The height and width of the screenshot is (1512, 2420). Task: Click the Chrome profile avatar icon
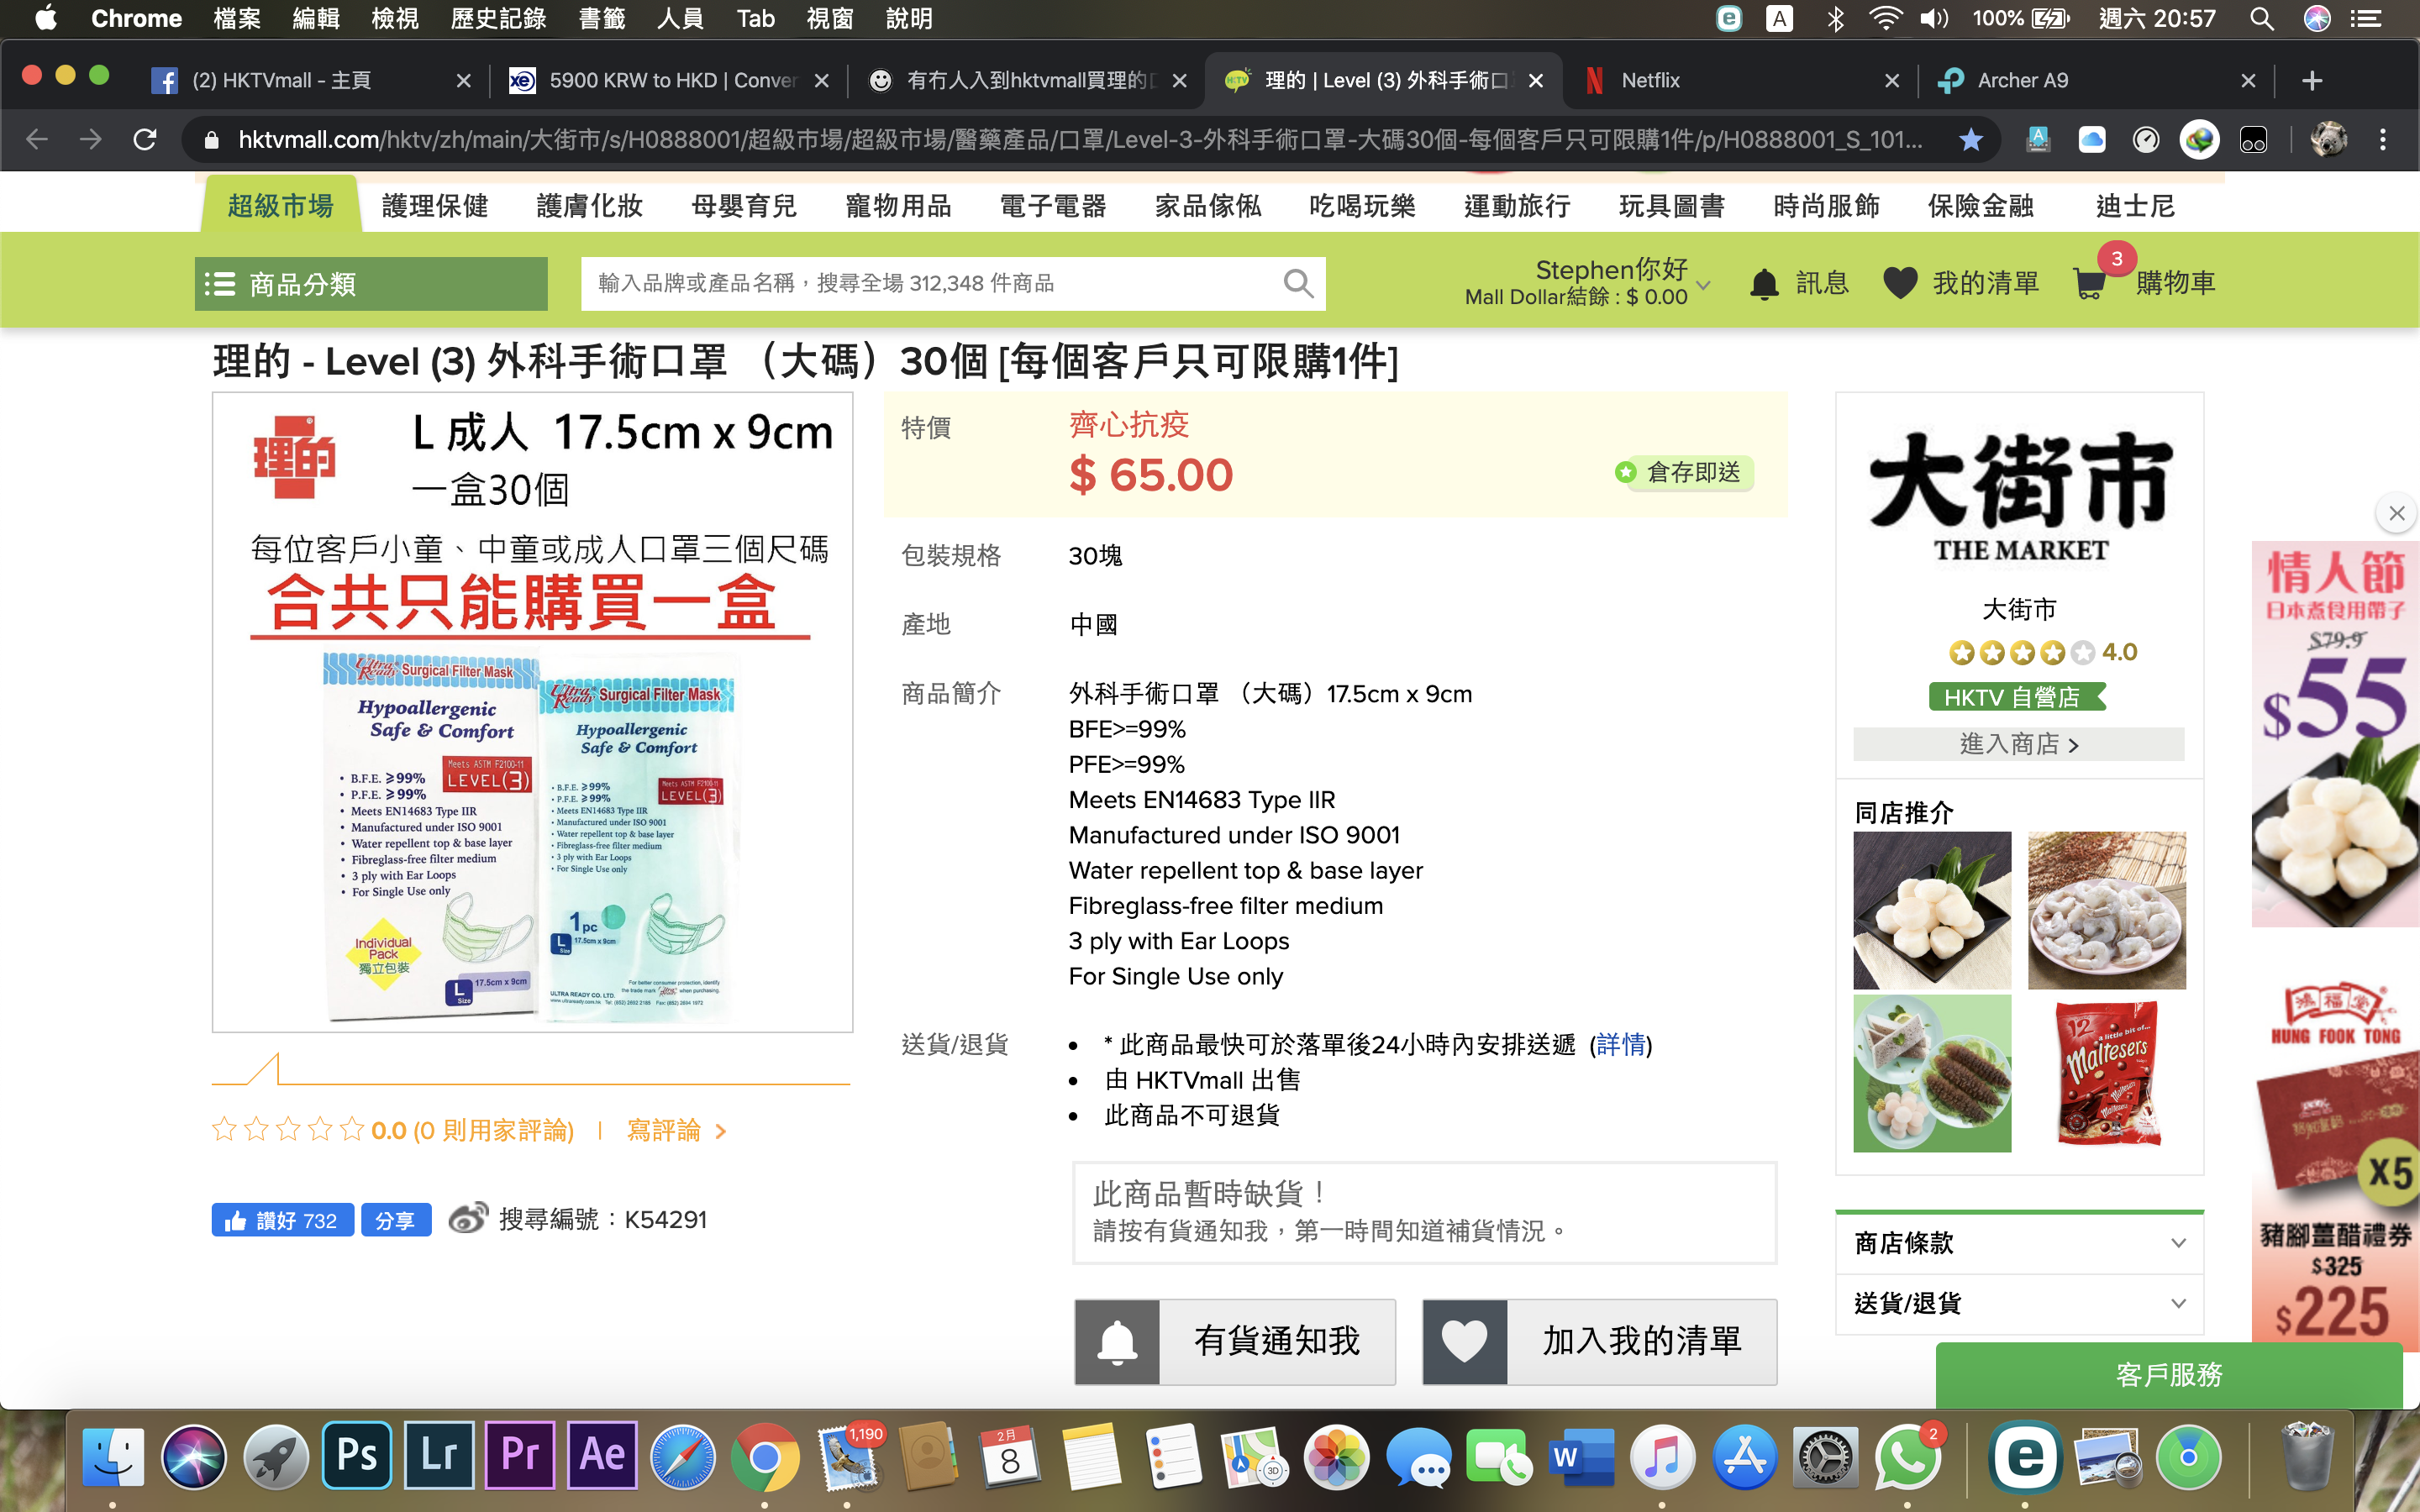pyautogui.click(x=2329, y=139)
